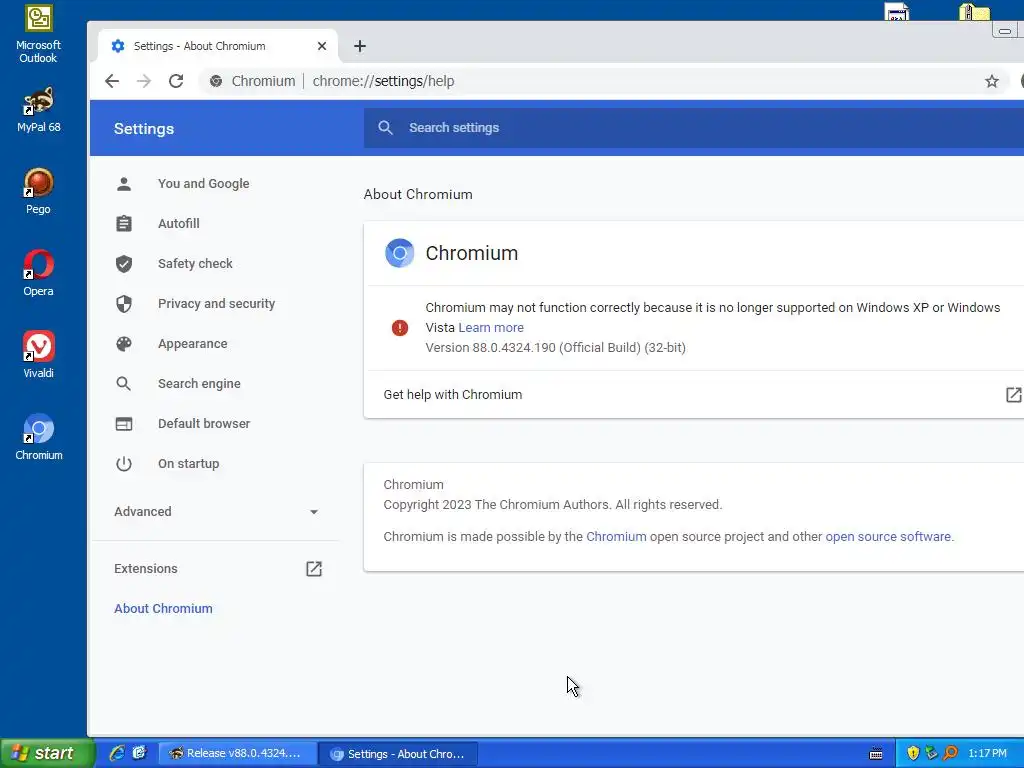Open the open source software link
The image size is (1024, 768).
888,537
